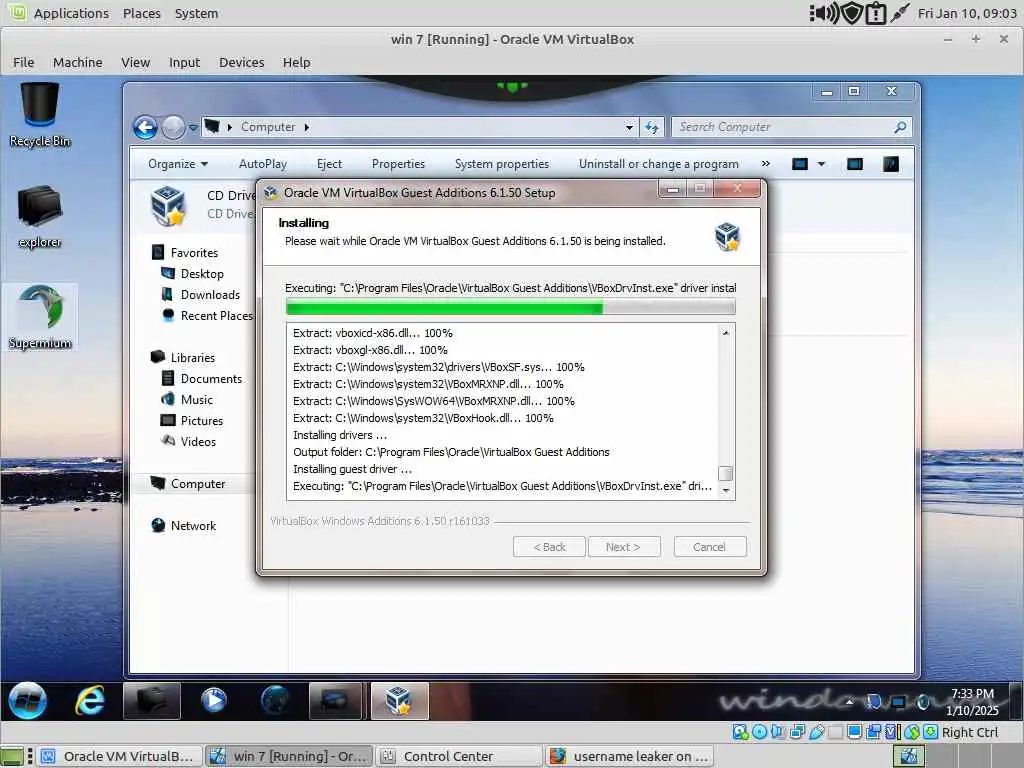This screenshot has width=1024, height=768.
Task: Select Network in navigation pane
Action: [x=193, y=526]
